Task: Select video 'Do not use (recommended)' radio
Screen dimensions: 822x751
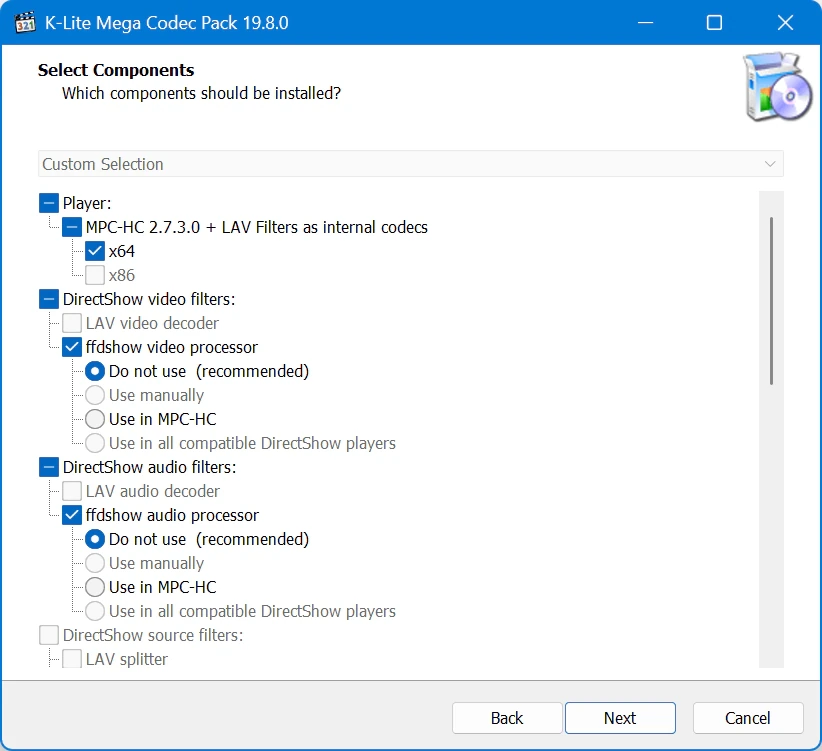Action: 95,371
